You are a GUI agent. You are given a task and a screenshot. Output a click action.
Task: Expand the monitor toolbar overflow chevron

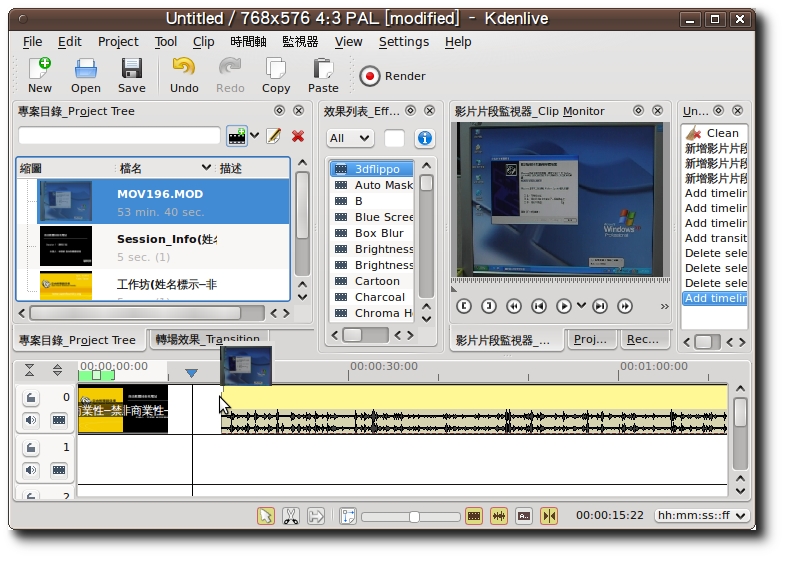(664, 306)
